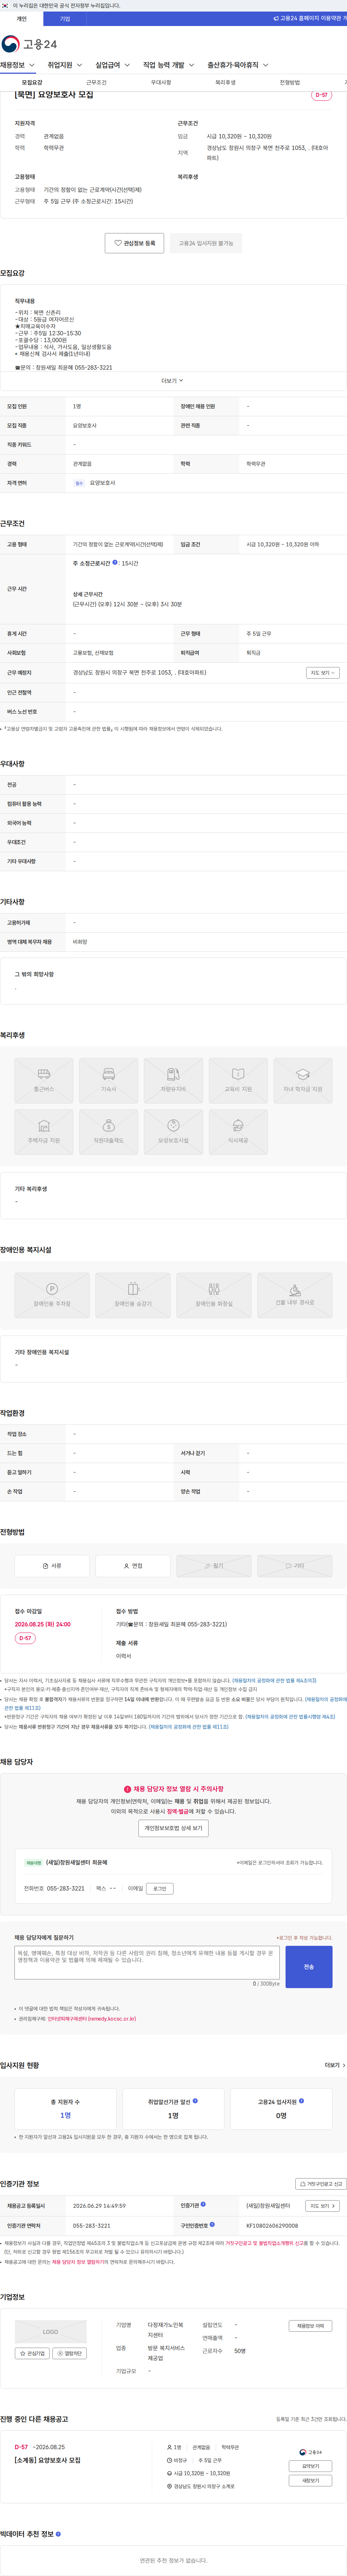The height and width of the screenshot is (2576, 347).
Task: Expand 더보기 under job description
Action: point(173,380)
